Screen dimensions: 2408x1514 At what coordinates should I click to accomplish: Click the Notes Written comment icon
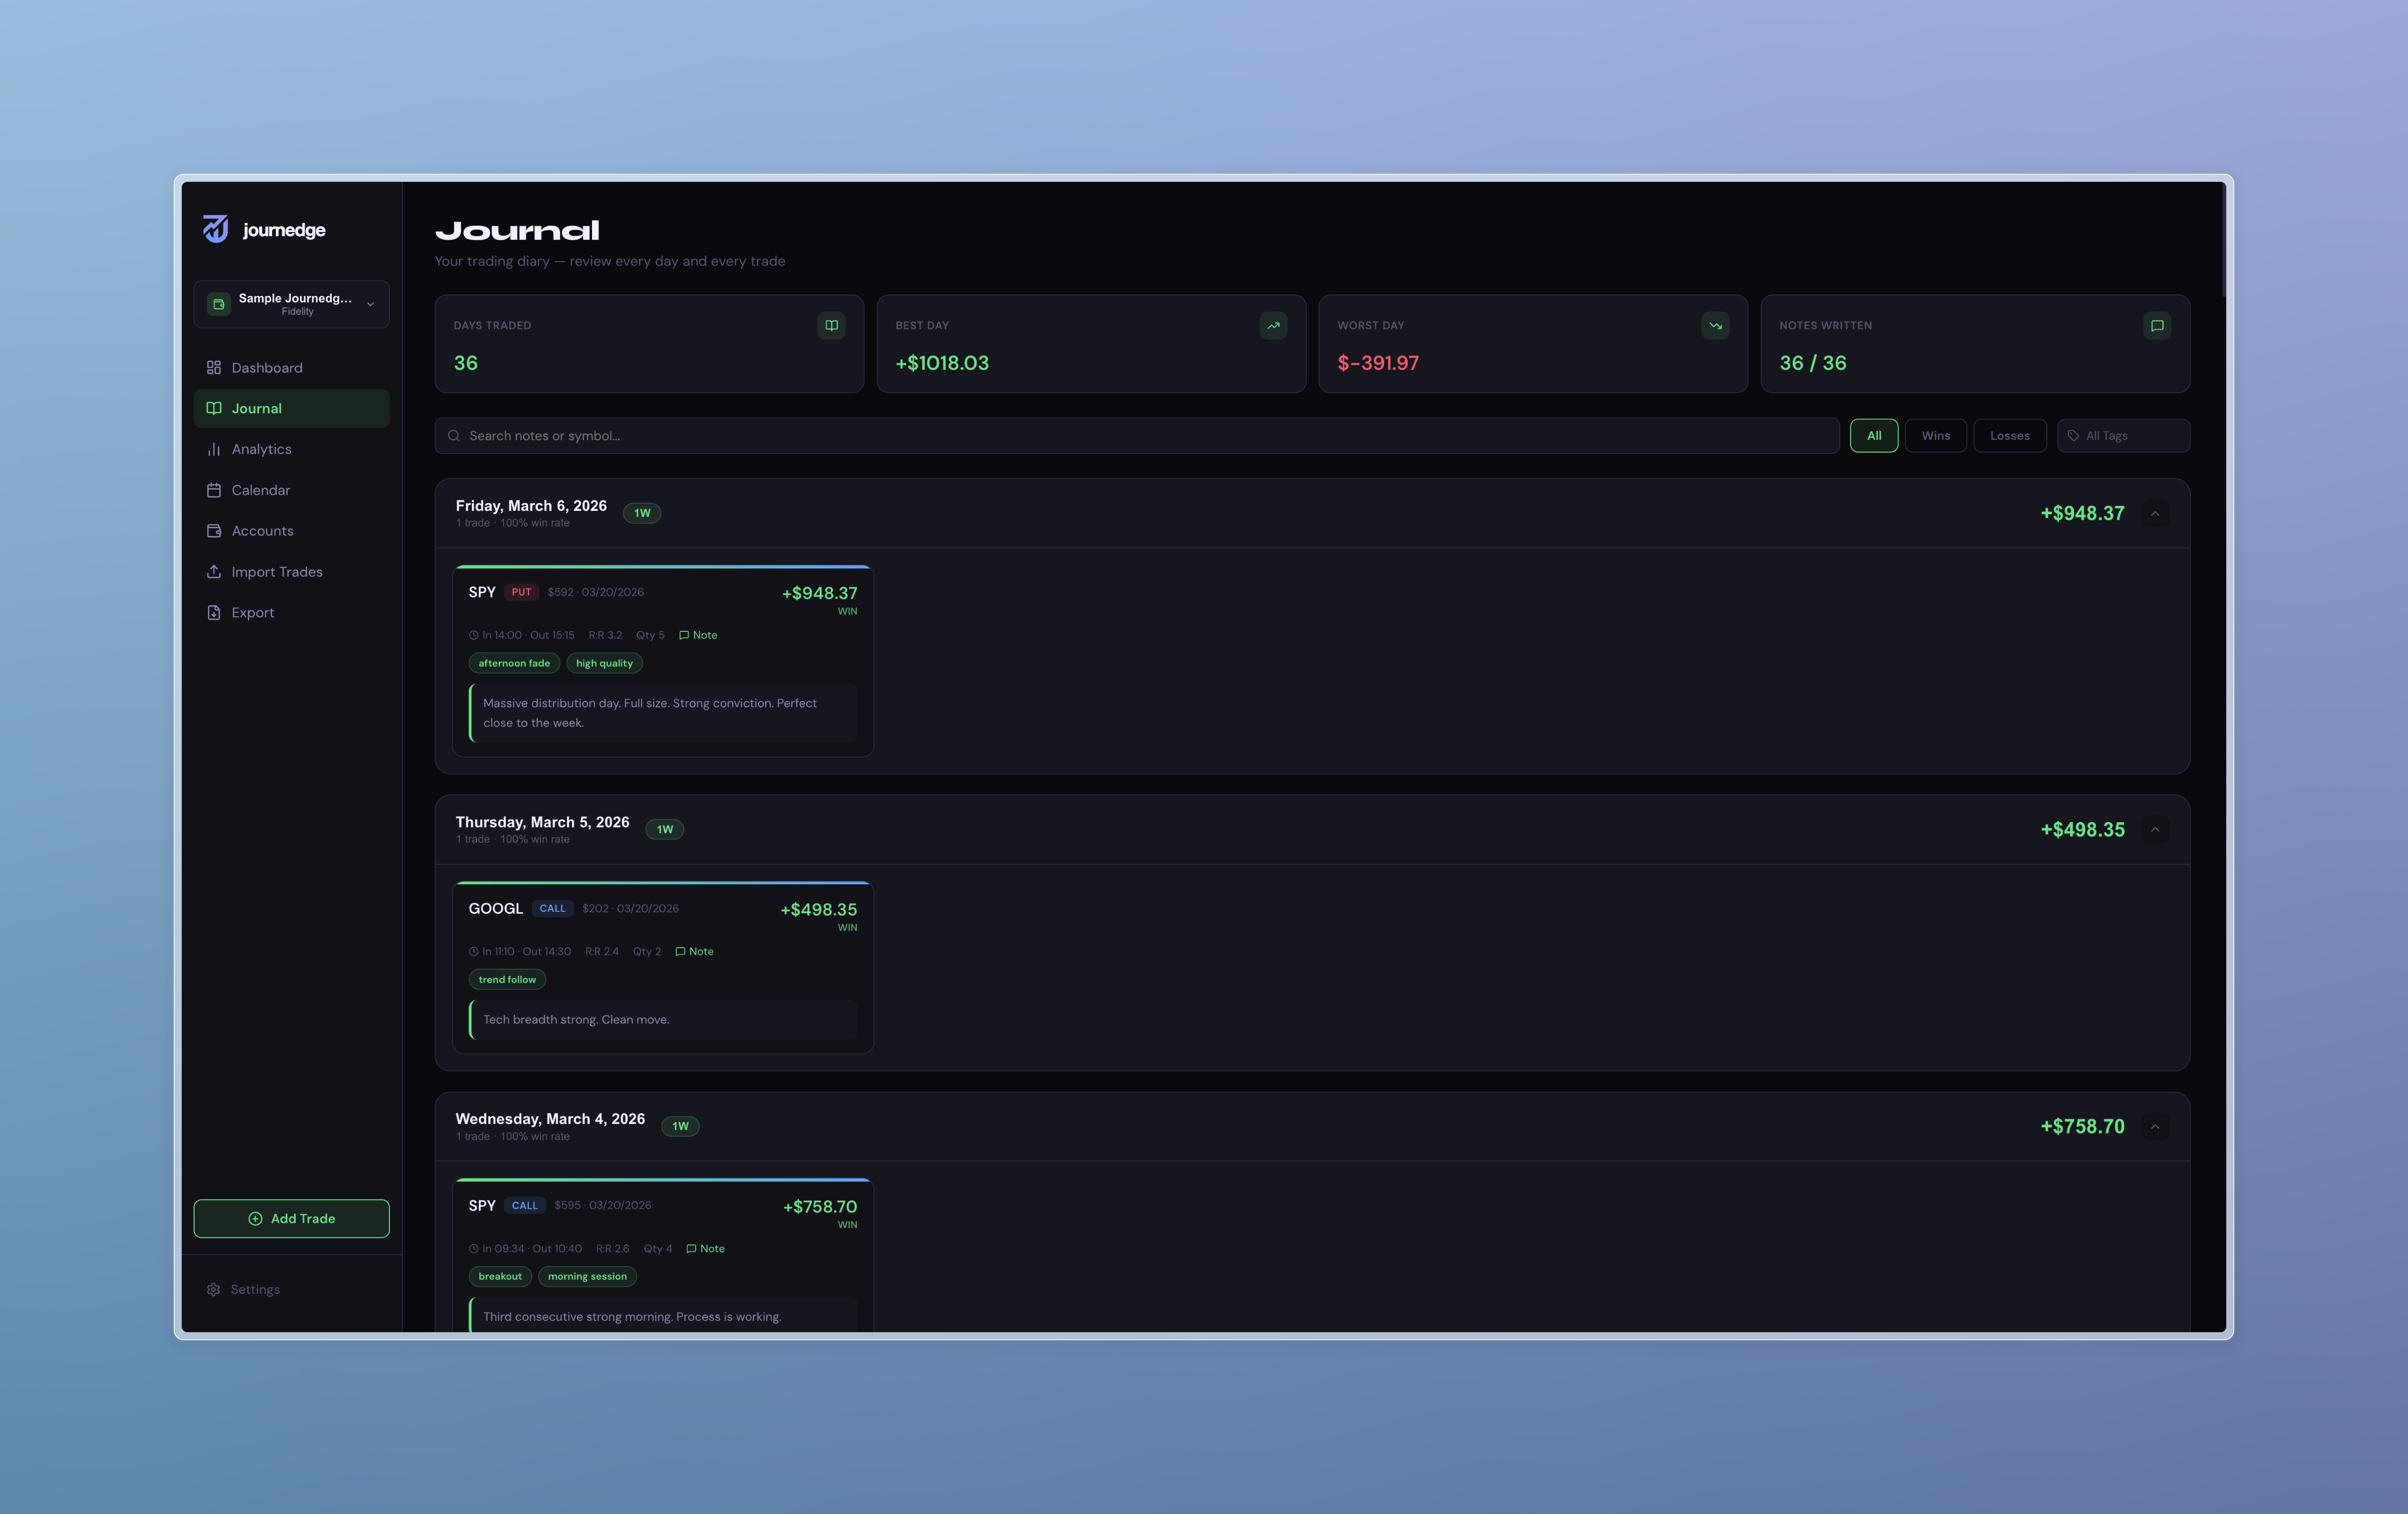click(2157, 326)
